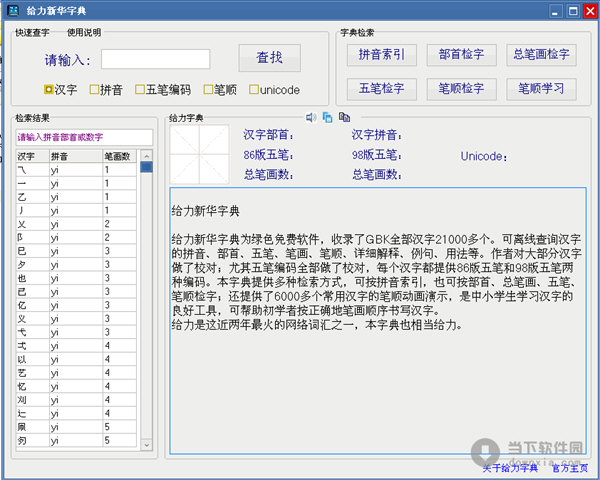The height and width of the screenshot is (480, 600).
Task: Open the 拼音索引 lookup
Action: coord(382,55)
